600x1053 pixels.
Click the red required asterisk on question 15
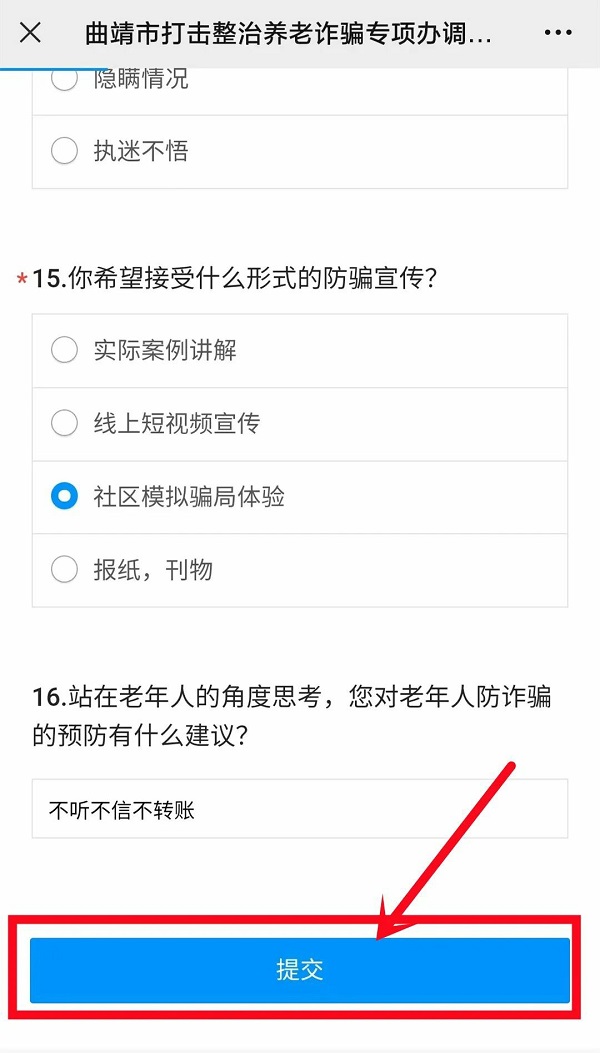pyautogui.click(x=22, y=282)
